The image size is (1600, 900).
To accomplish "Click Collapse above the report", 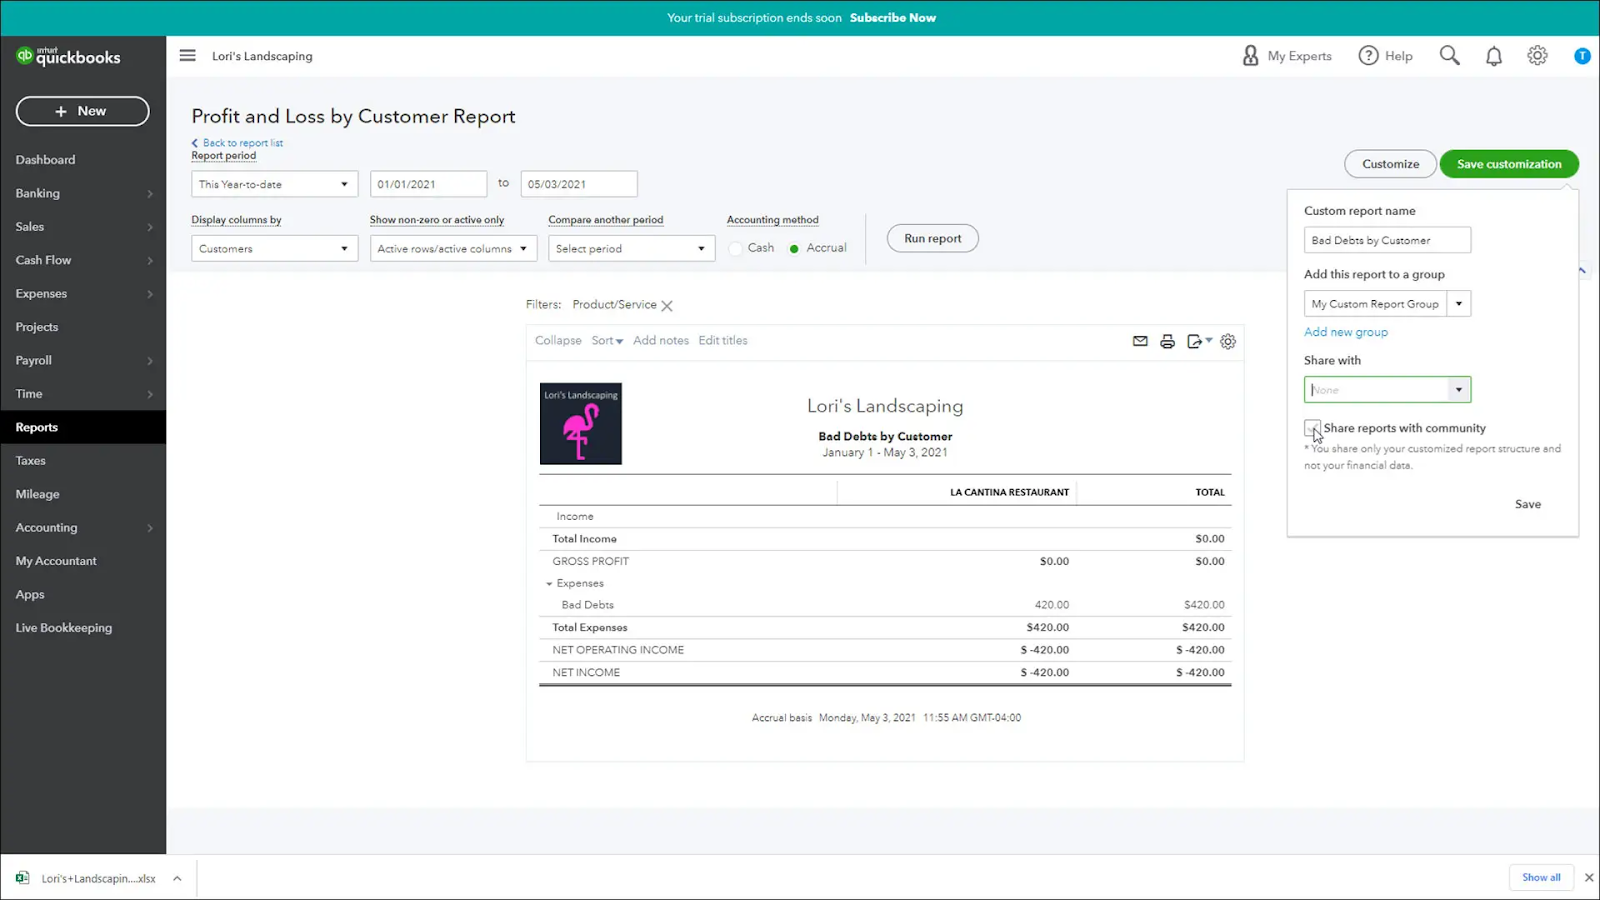I will pos(558,341).
